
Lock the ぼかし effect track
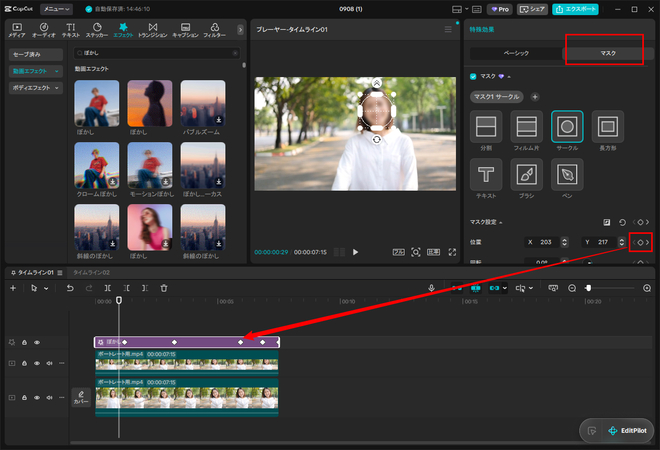[x=24, y=342]
